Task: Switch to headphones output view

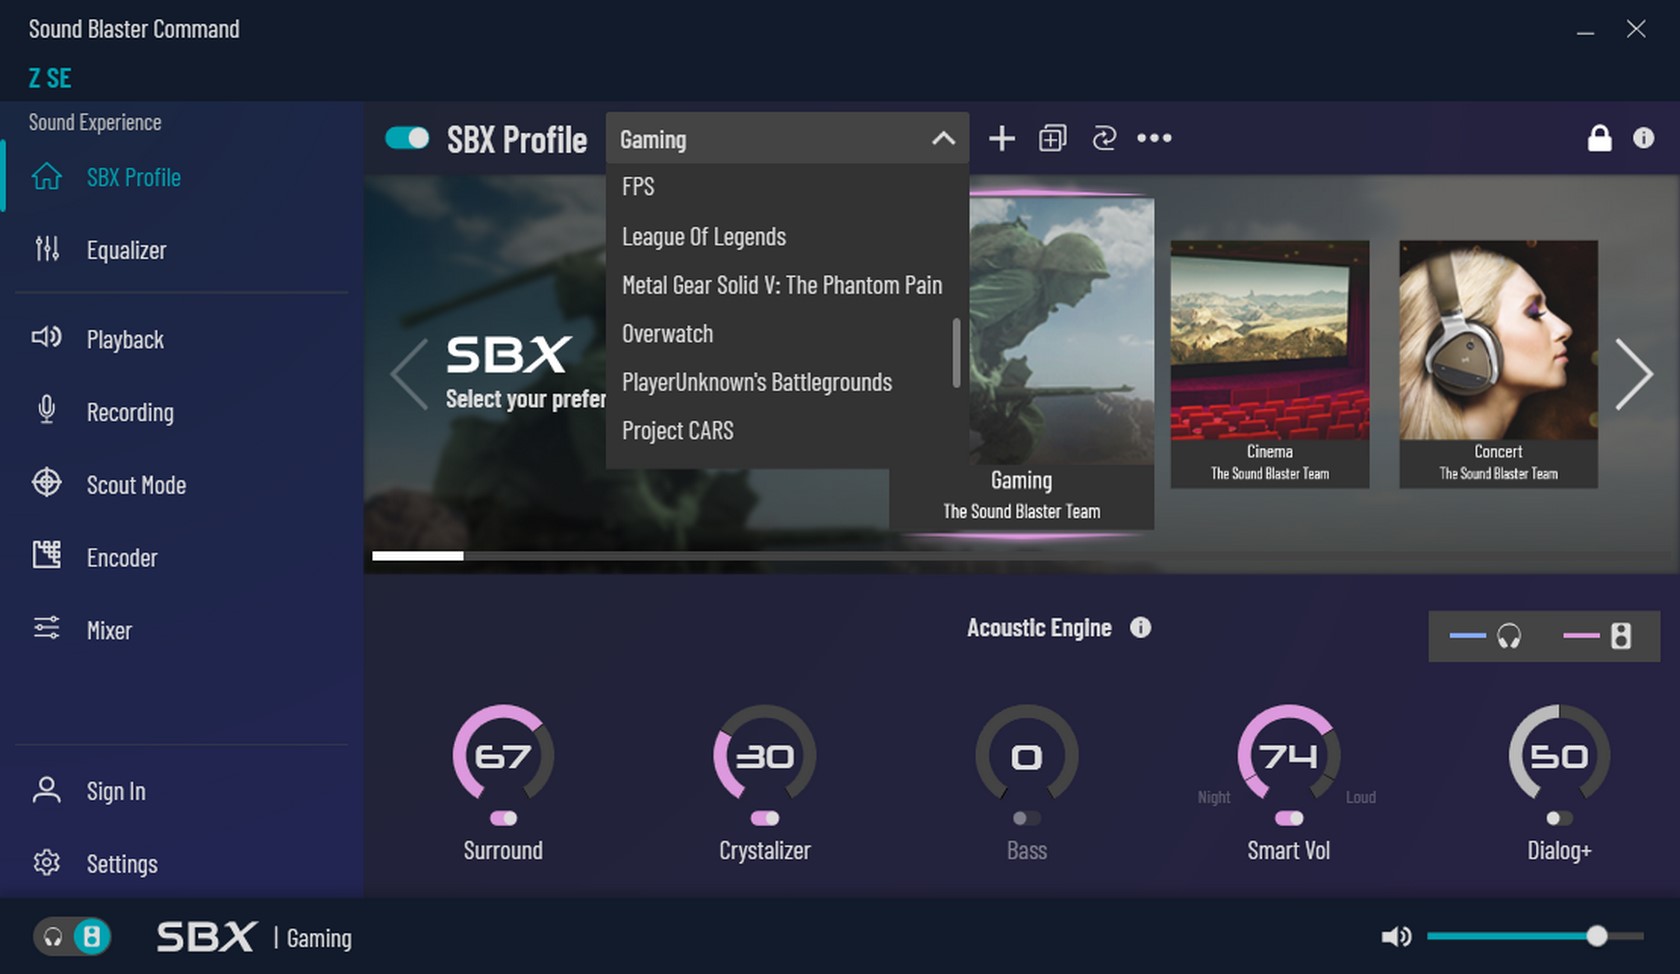Action: (1486, 636)
